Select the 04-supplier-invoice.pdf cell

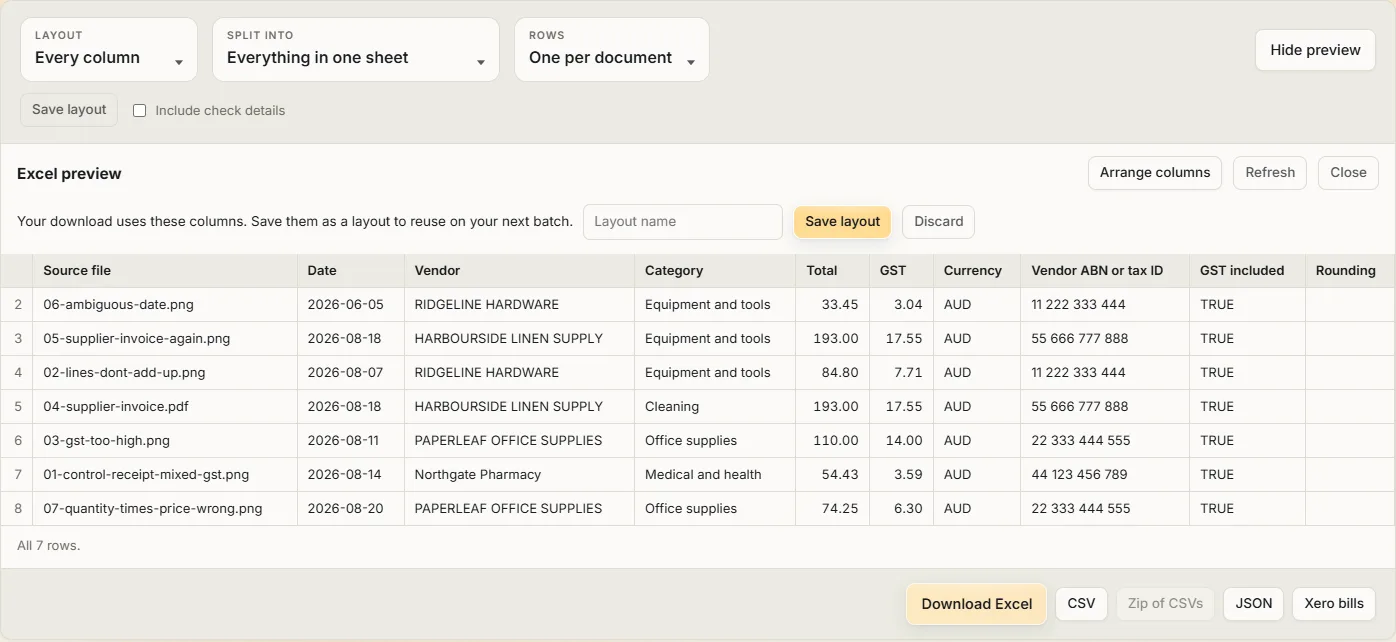(x=165, y=407)
